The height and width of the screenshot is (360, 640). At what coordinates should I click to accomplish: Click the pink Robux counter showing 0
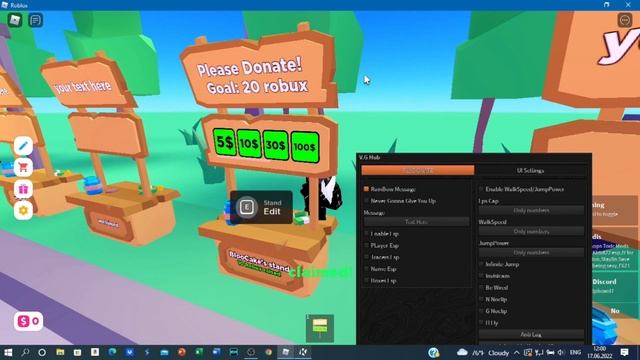coord(28,321)
